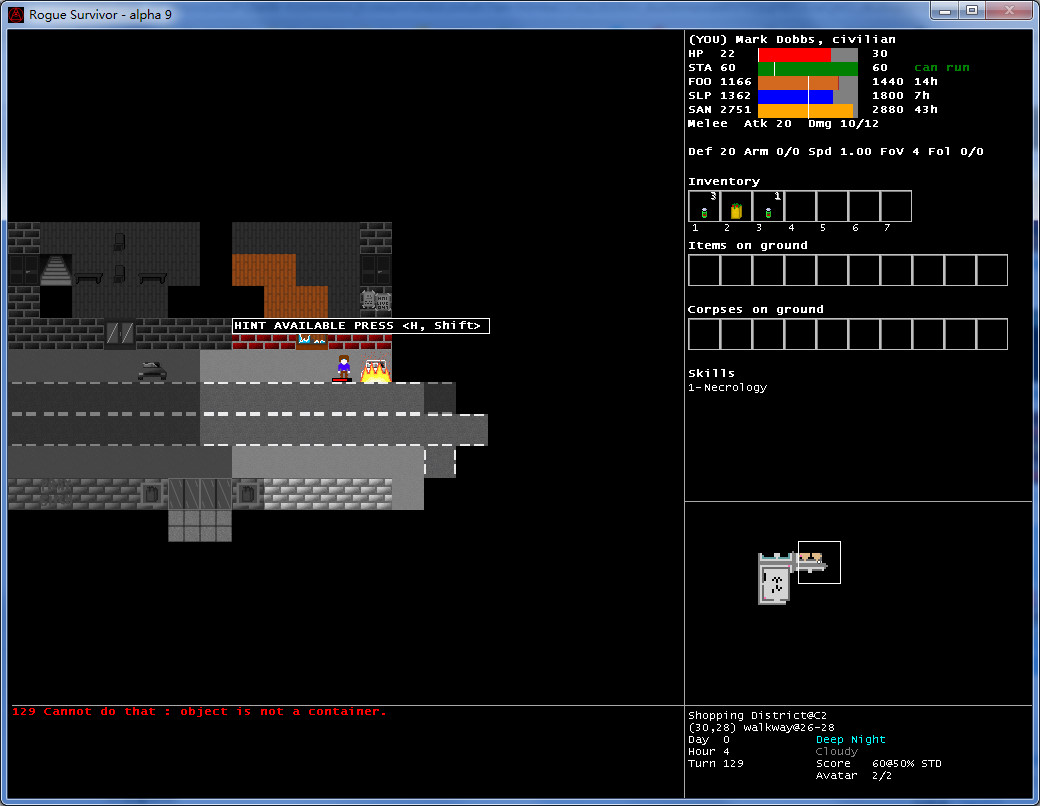Screen dimensions: 1040x806
Task: Select the yellow grocery bag in inventory slot 2
Action: 736,206
